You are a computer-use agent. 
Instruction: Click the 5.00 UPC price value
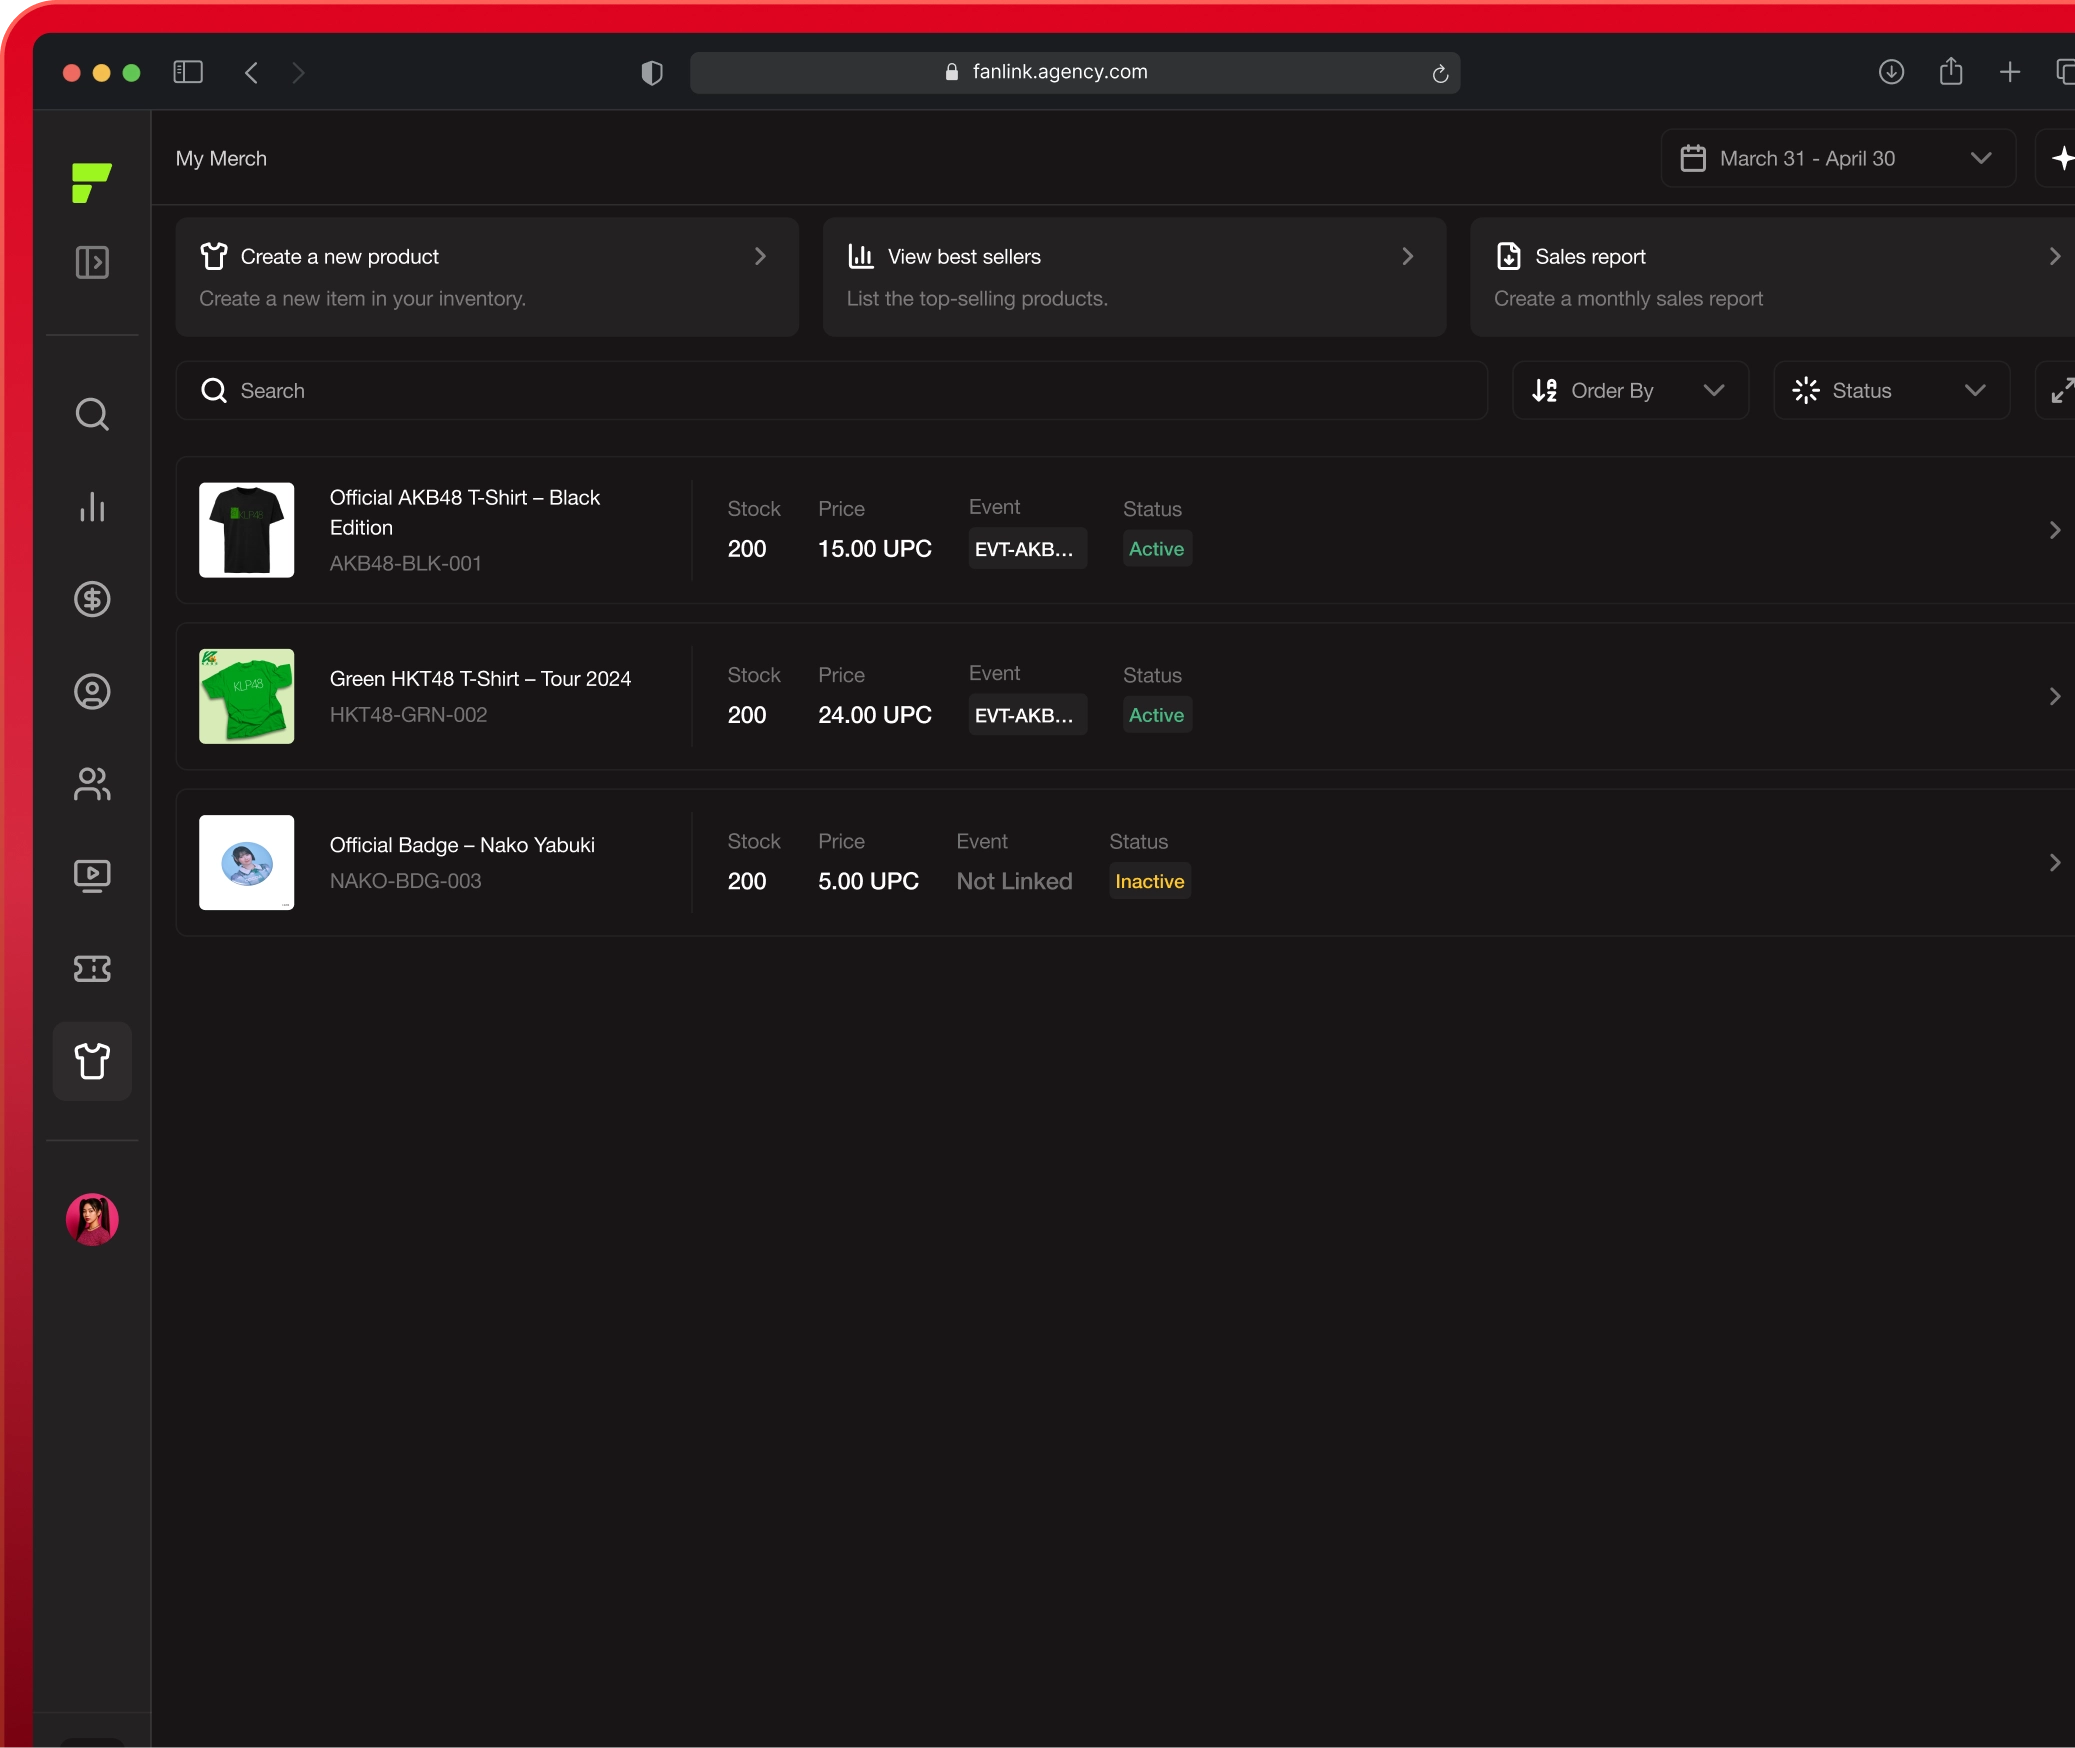click(869, 881)
